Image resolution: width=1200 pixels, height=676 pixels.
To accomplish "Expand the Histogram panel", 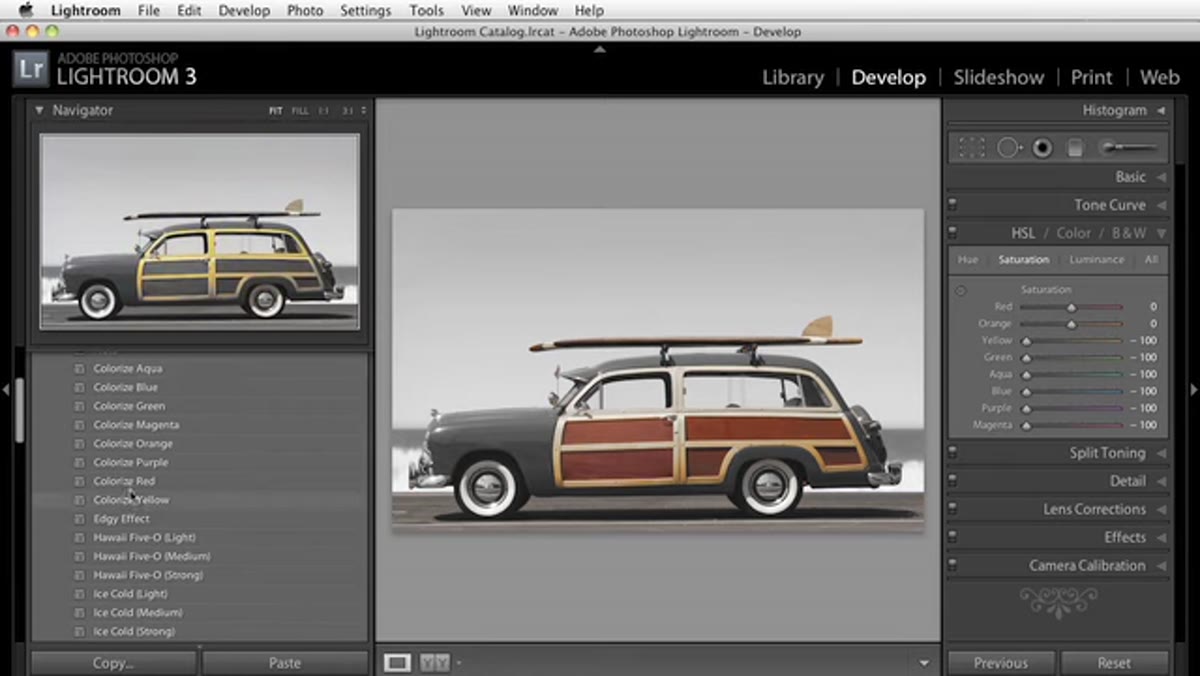I will (1161, 111).
